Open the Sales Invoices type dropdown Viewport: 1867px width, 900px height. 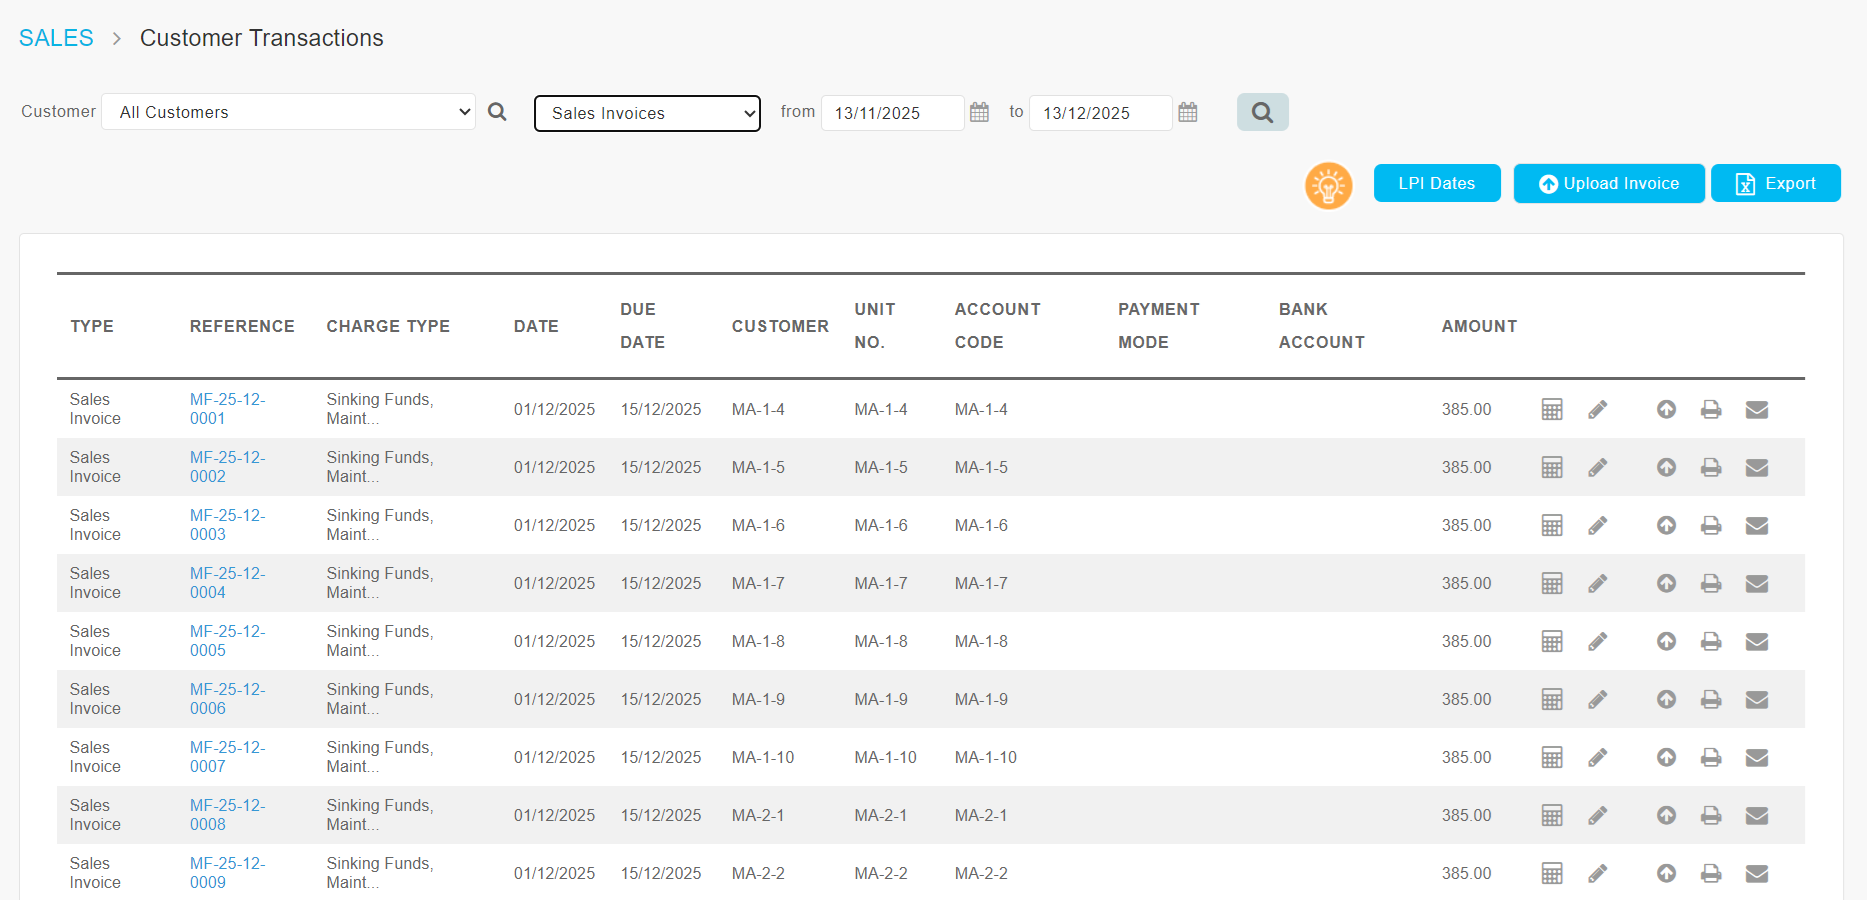coord(647,113)
